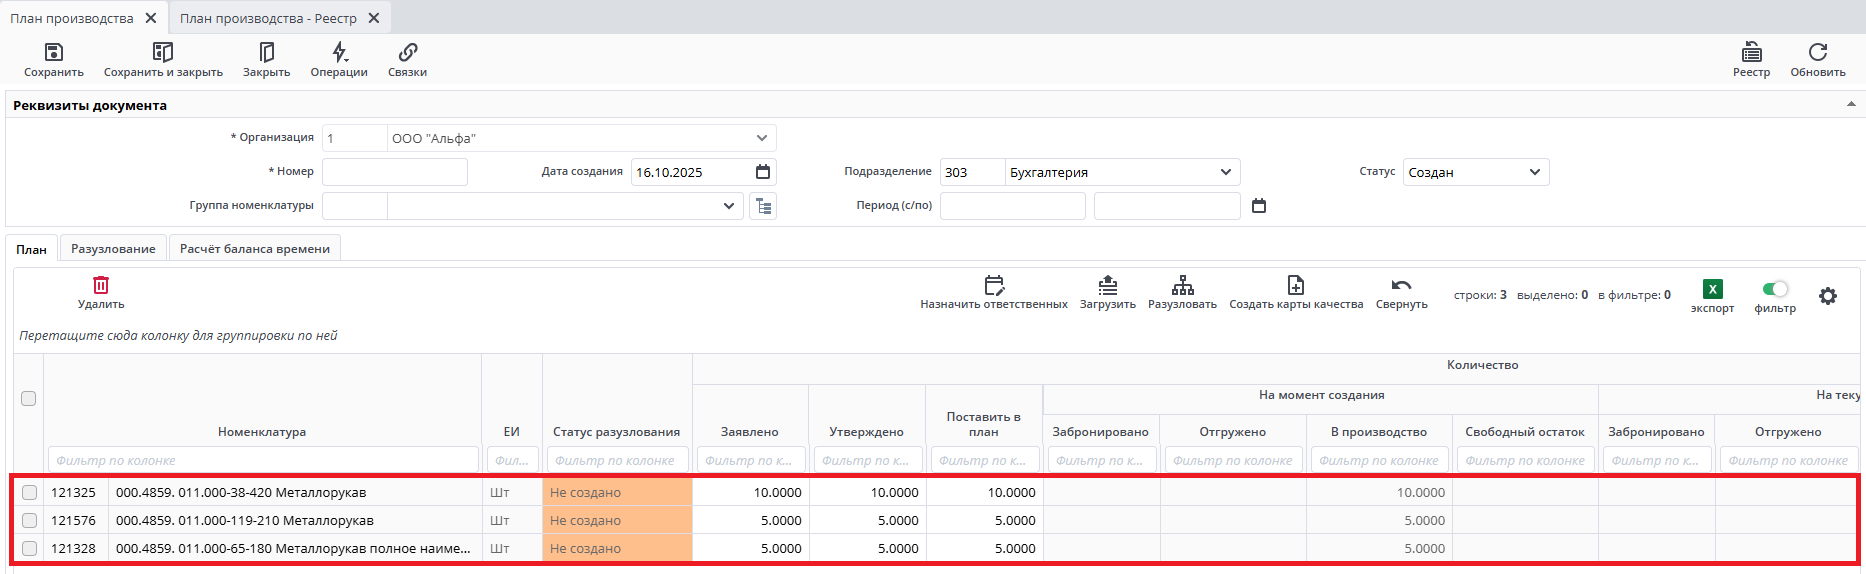Expand the Organization (Организация) dropdown
This screenshot has height=574, width=1866.
point(761,138)
